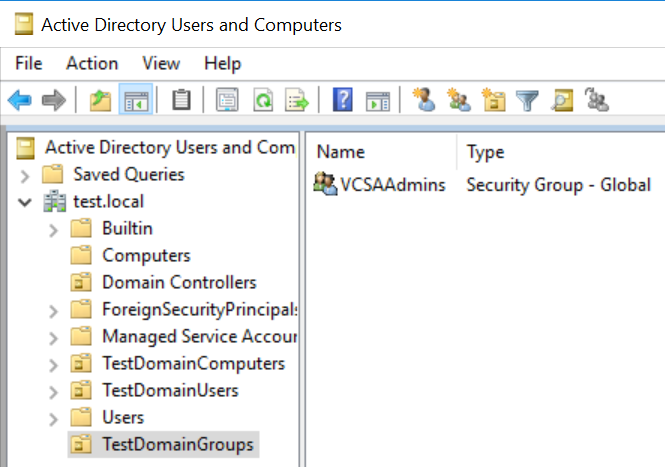665x467 pixels.
Task: Select VCSAAdmins name in list
Action: point(393,185)
